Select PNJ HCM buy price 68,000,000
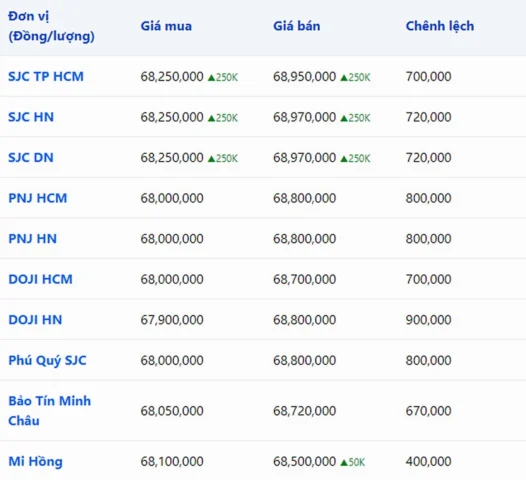This screenshot has width=526, height=480. [172, 199]
